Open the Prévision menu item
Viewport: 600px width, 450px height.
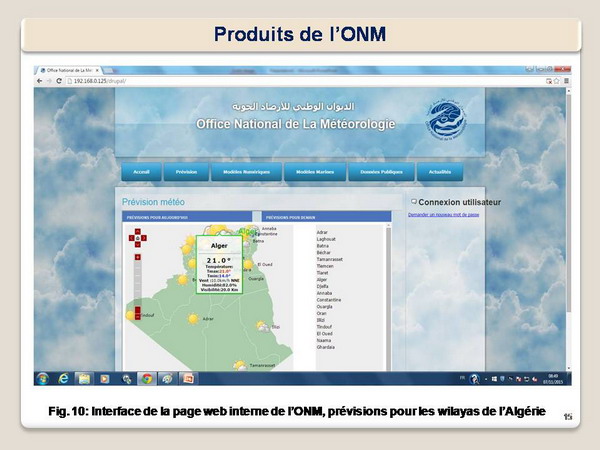186,172
